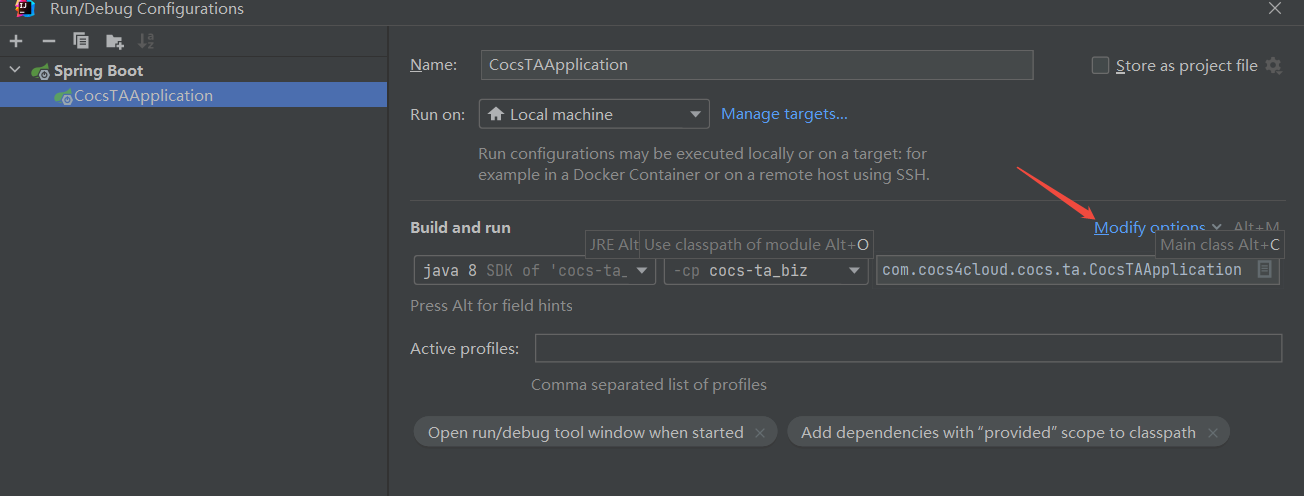Screen dimensions: 1304x496
Task: Open the Manage targets link
Action: [784, 114]
